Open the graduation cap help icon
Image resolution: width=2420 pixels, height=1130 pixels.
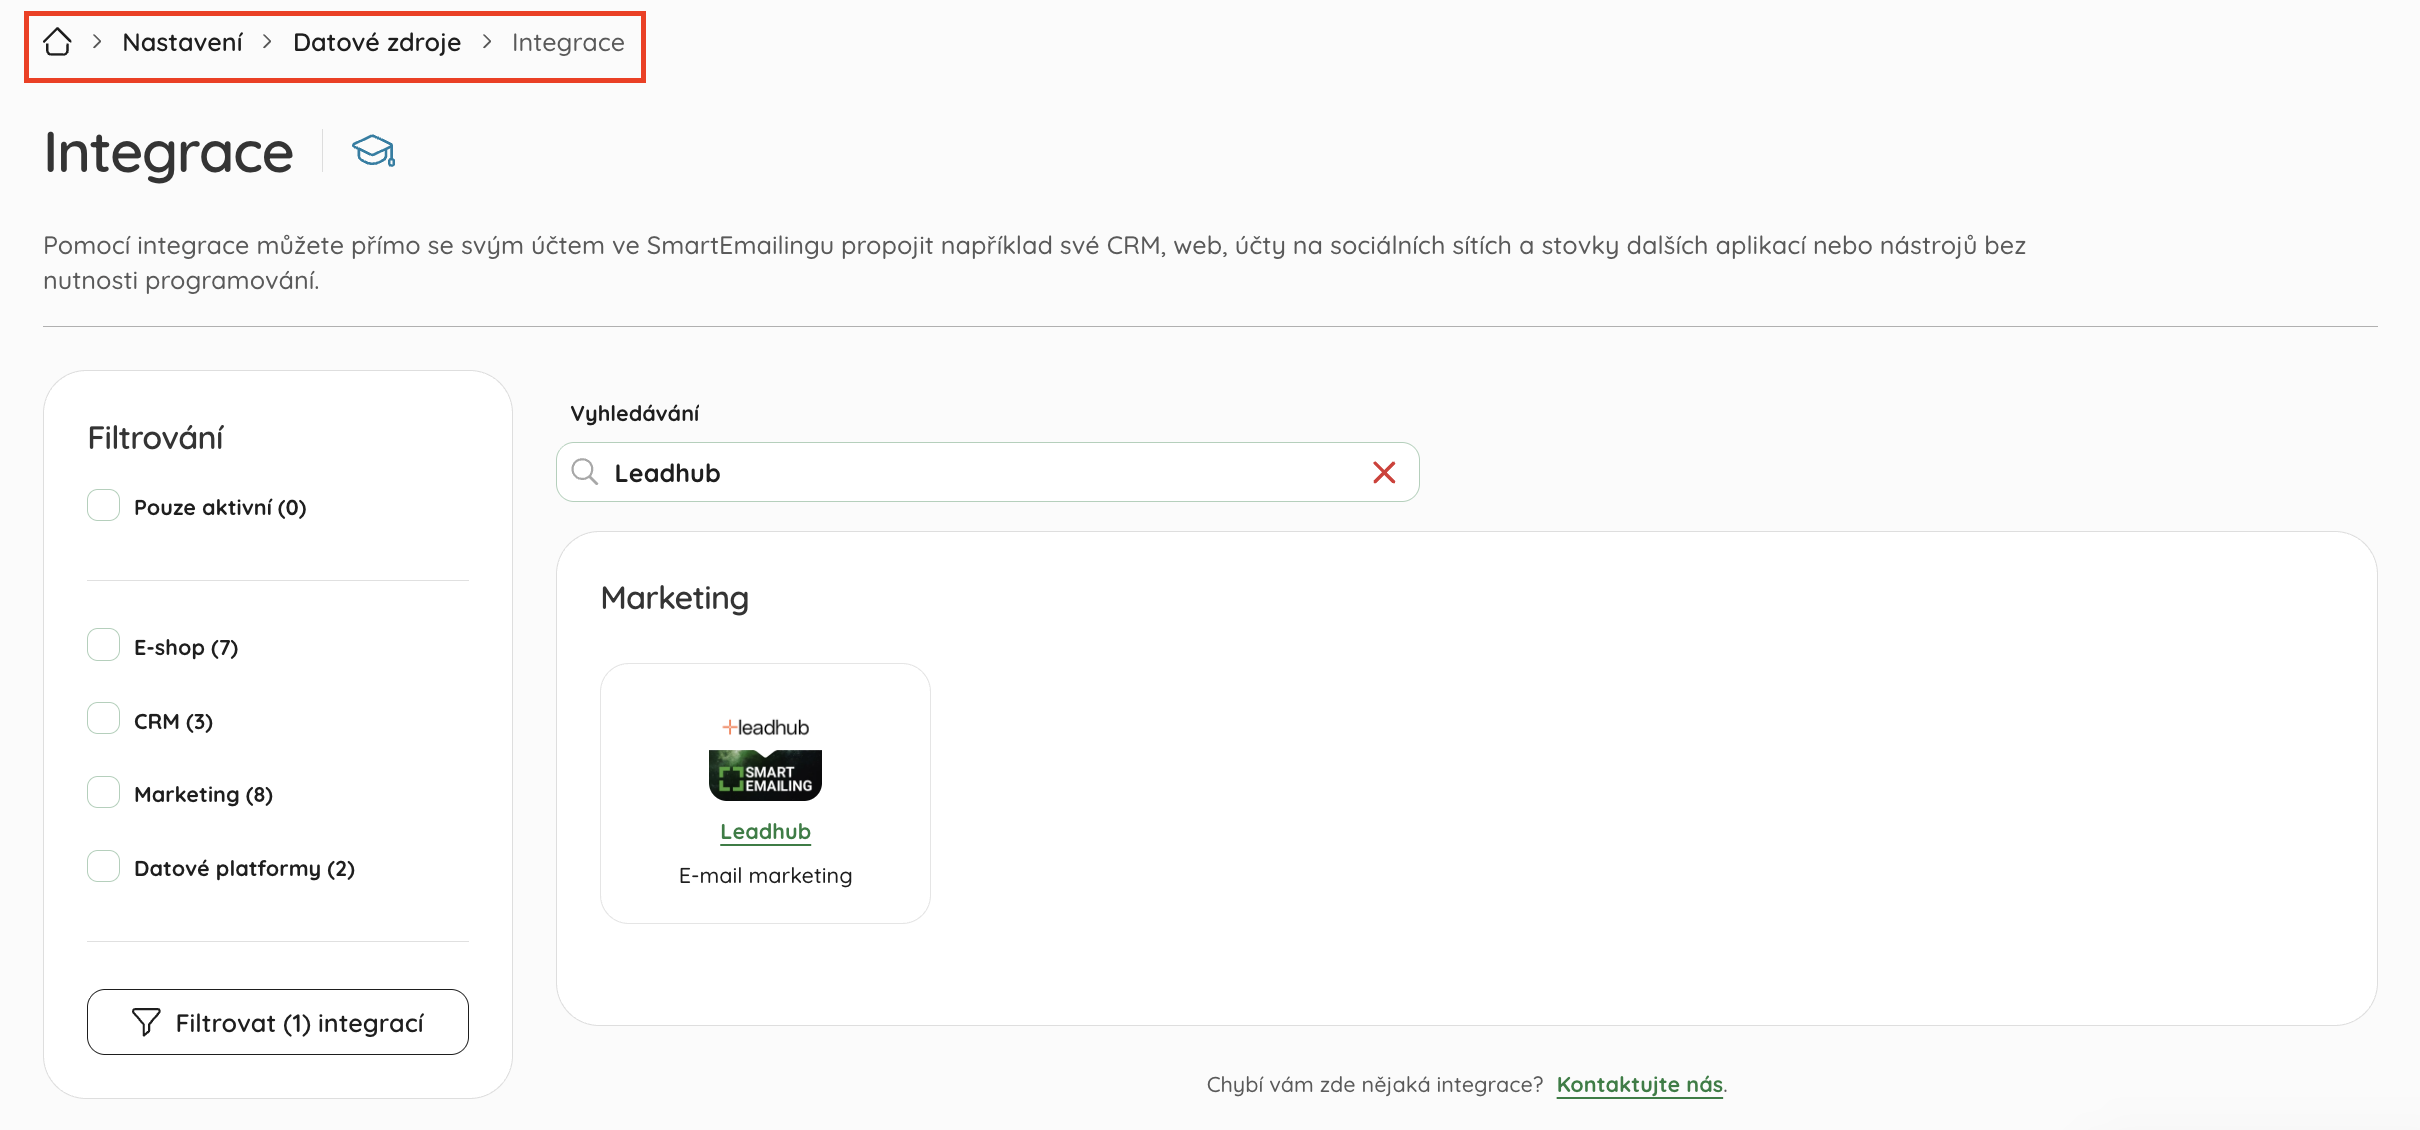[374, 151]
